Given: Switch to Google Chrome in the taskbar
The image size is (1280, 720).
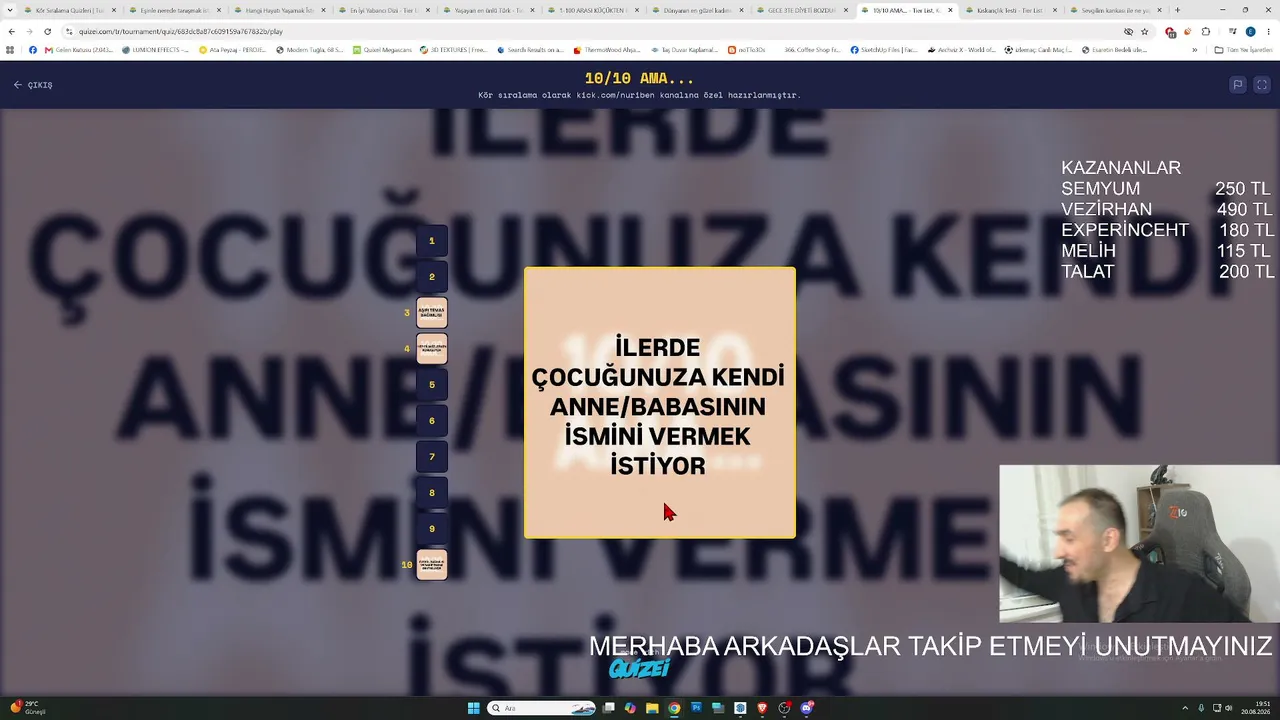Looking at the screenshot, I should coord(674,708).
